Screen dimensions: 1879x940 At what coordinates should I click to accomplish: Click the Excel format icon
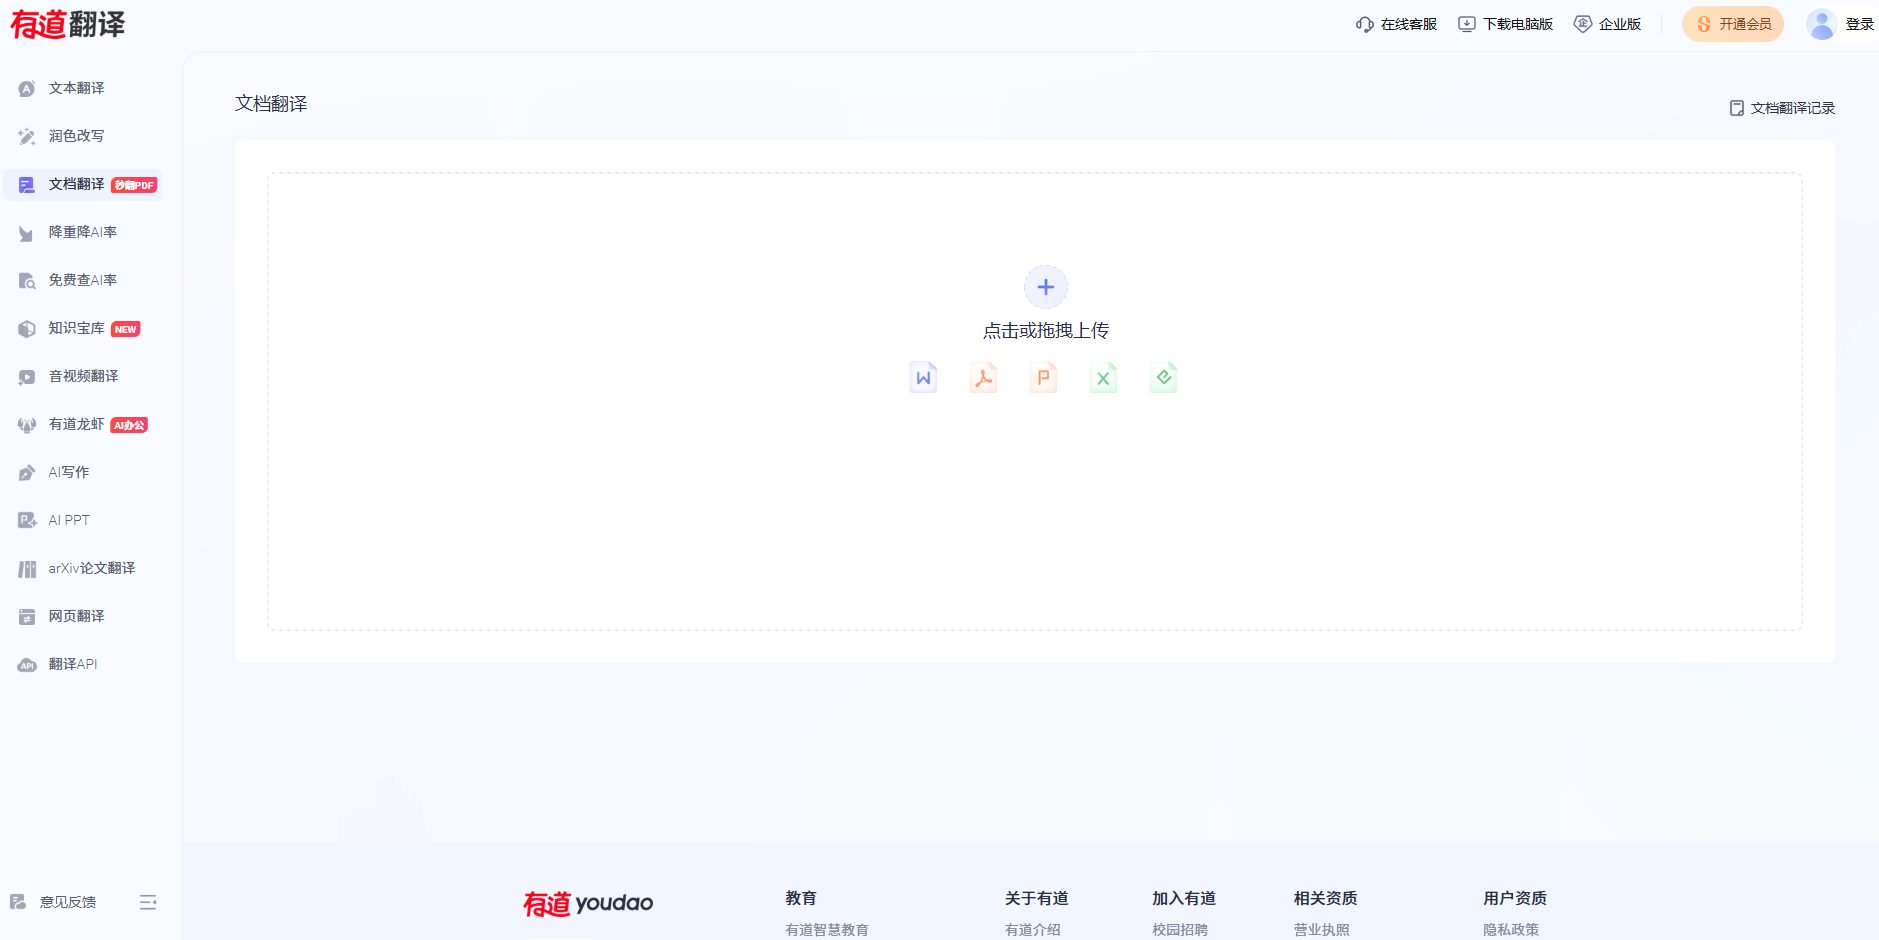point(1103,377)
